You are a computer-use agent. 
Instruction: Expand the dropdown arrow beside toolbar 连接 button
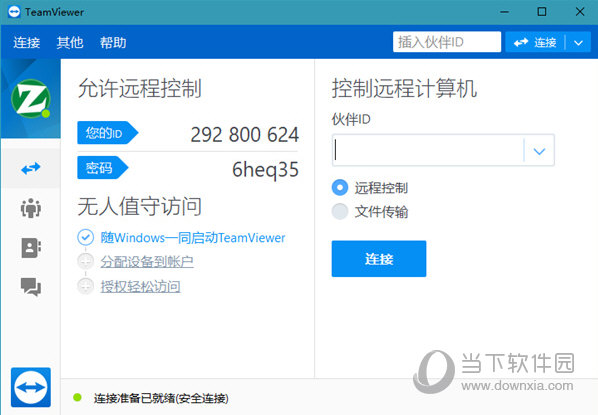click(x=578, y=43)
